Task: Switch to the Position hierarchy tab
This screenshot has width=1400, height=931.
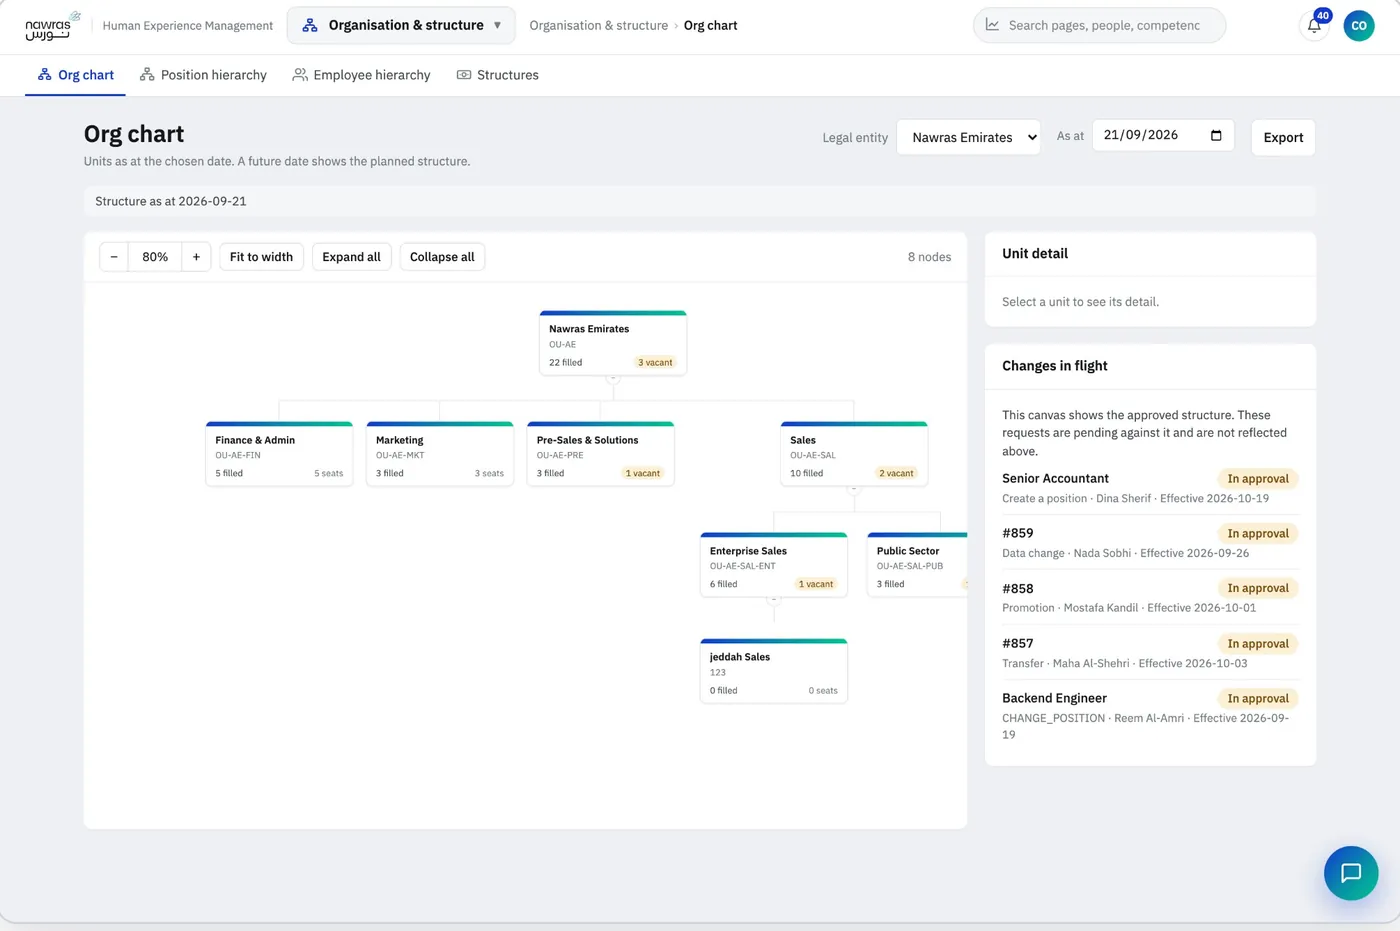Action: tap(203, 75)
